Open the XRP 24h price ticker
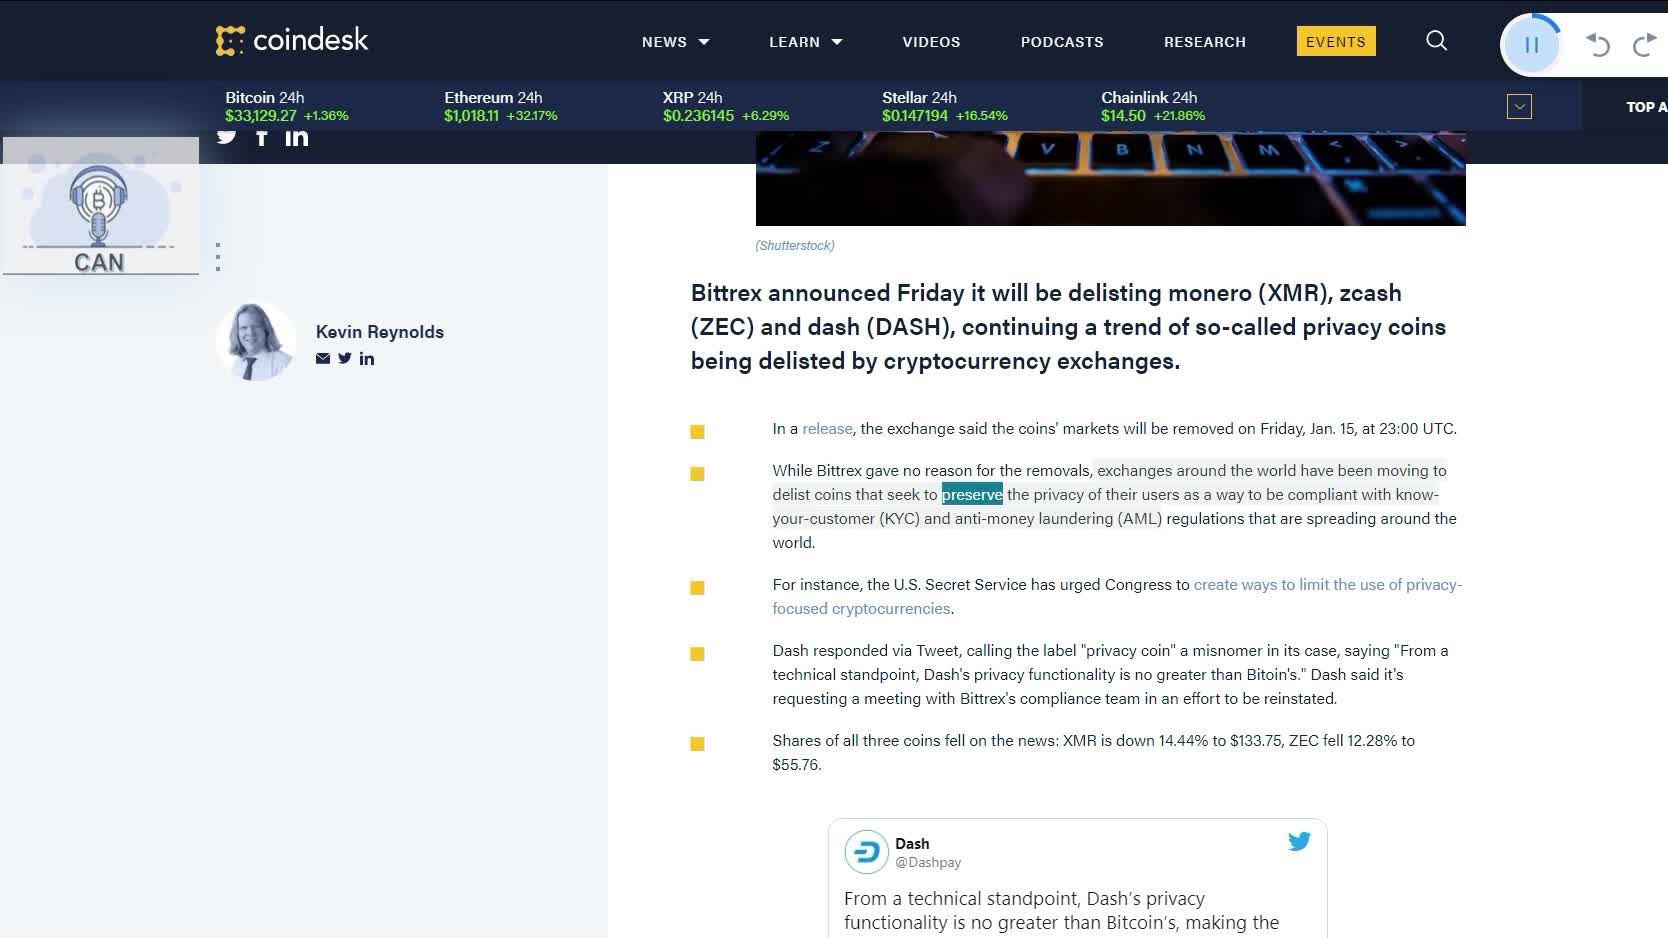1668x938 pixels. [726, 106]
